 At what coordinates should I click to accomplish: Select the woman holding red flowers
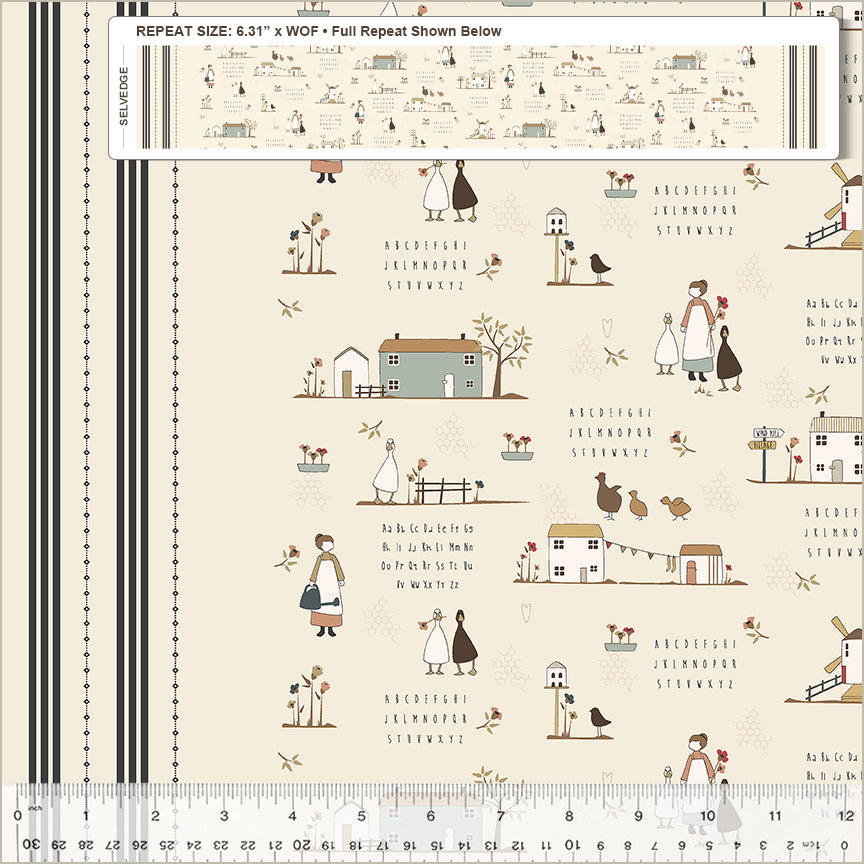click(696, 329)
